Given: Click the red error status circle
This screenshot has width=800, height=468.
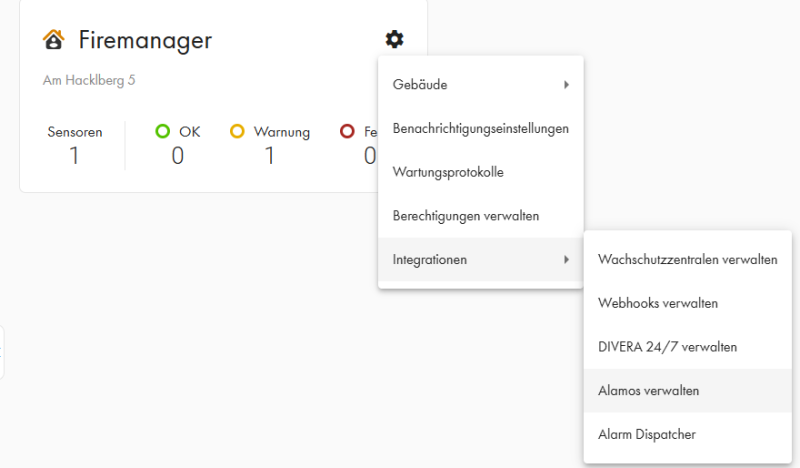Looking at the screenshot, I should (348, 131).
